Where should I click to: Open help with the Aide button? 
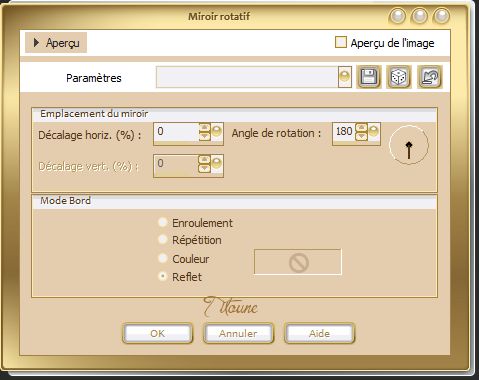point(319,333)
